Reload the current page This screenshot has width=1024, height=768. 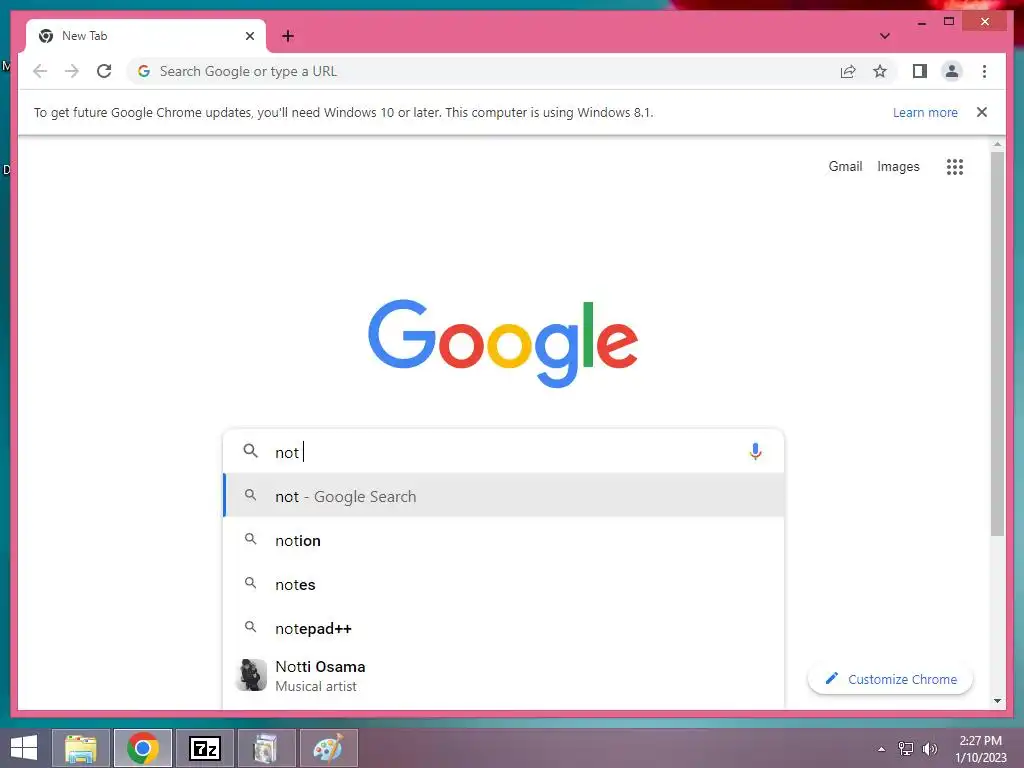[x=104, y=71]
